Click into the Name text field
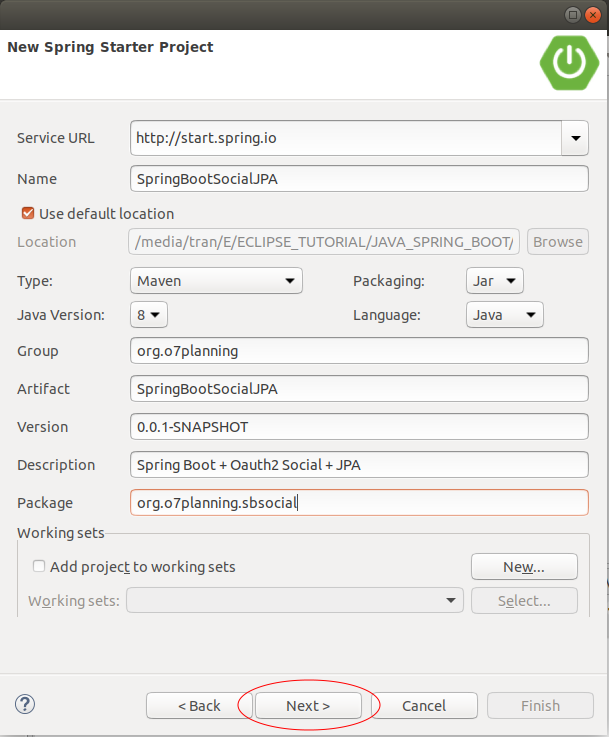Screen dimensions: 609x737 point(359,179)
